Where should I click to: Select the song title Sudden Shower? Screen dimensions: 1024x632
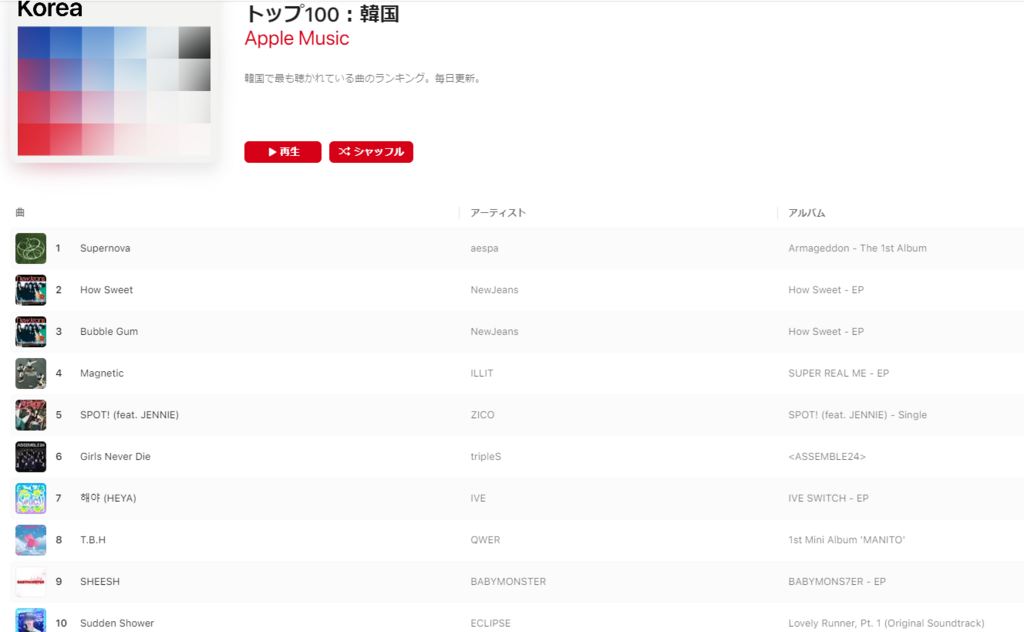click(x=117, y=624)
